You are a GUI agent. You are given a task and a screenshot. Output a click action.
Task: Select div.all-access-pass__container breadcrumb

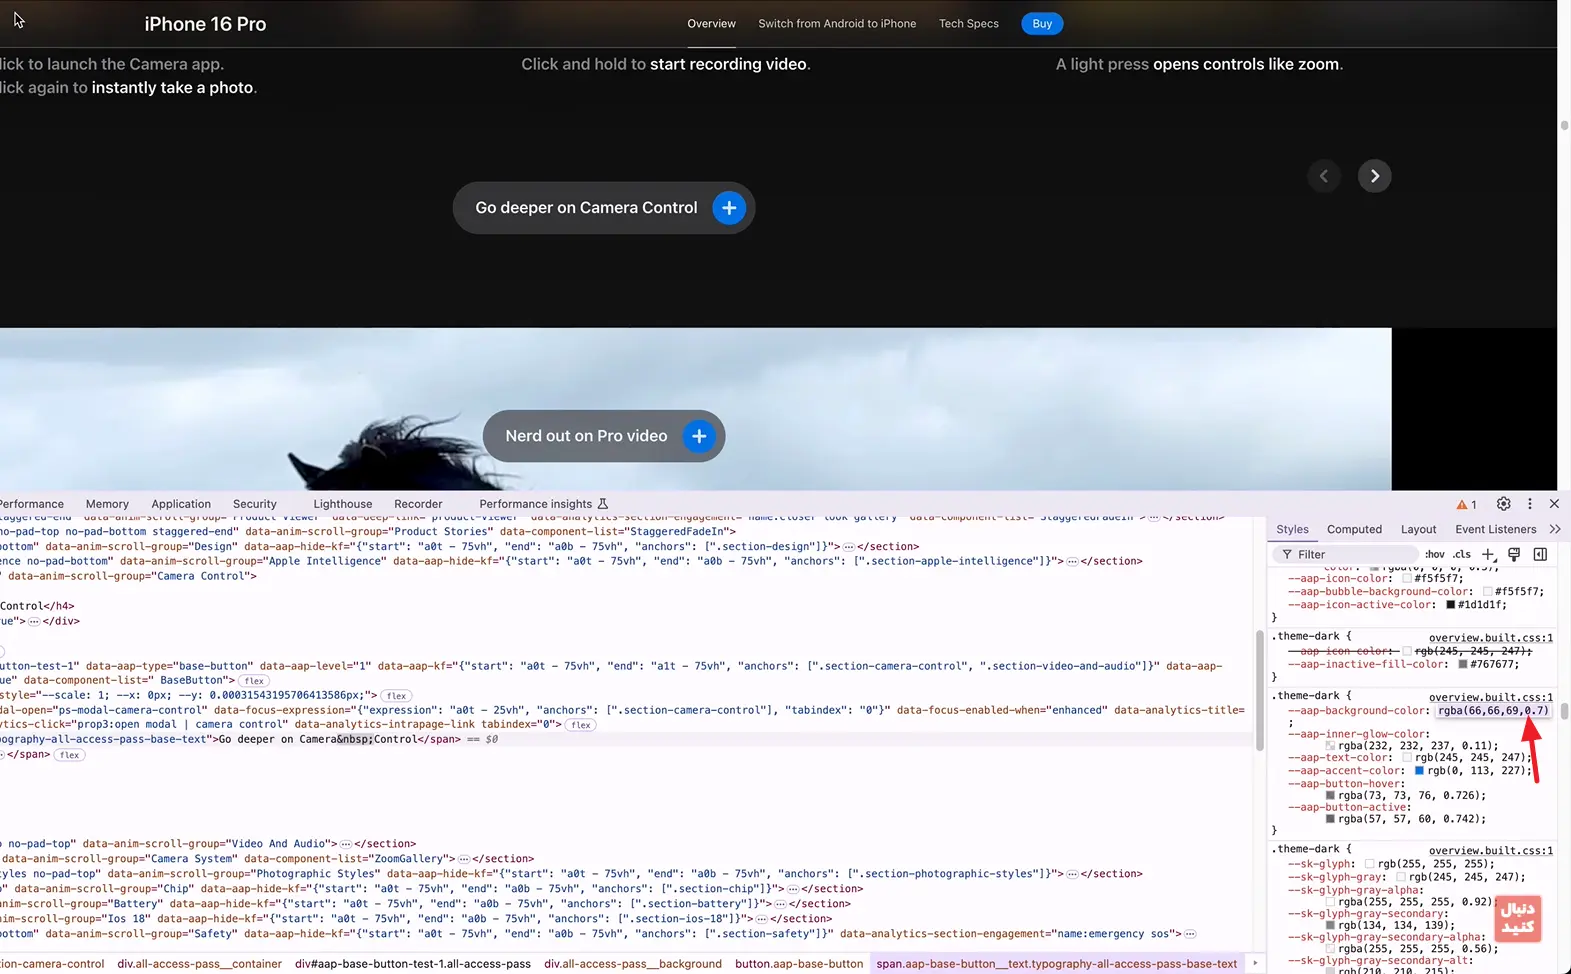(199, 964)
